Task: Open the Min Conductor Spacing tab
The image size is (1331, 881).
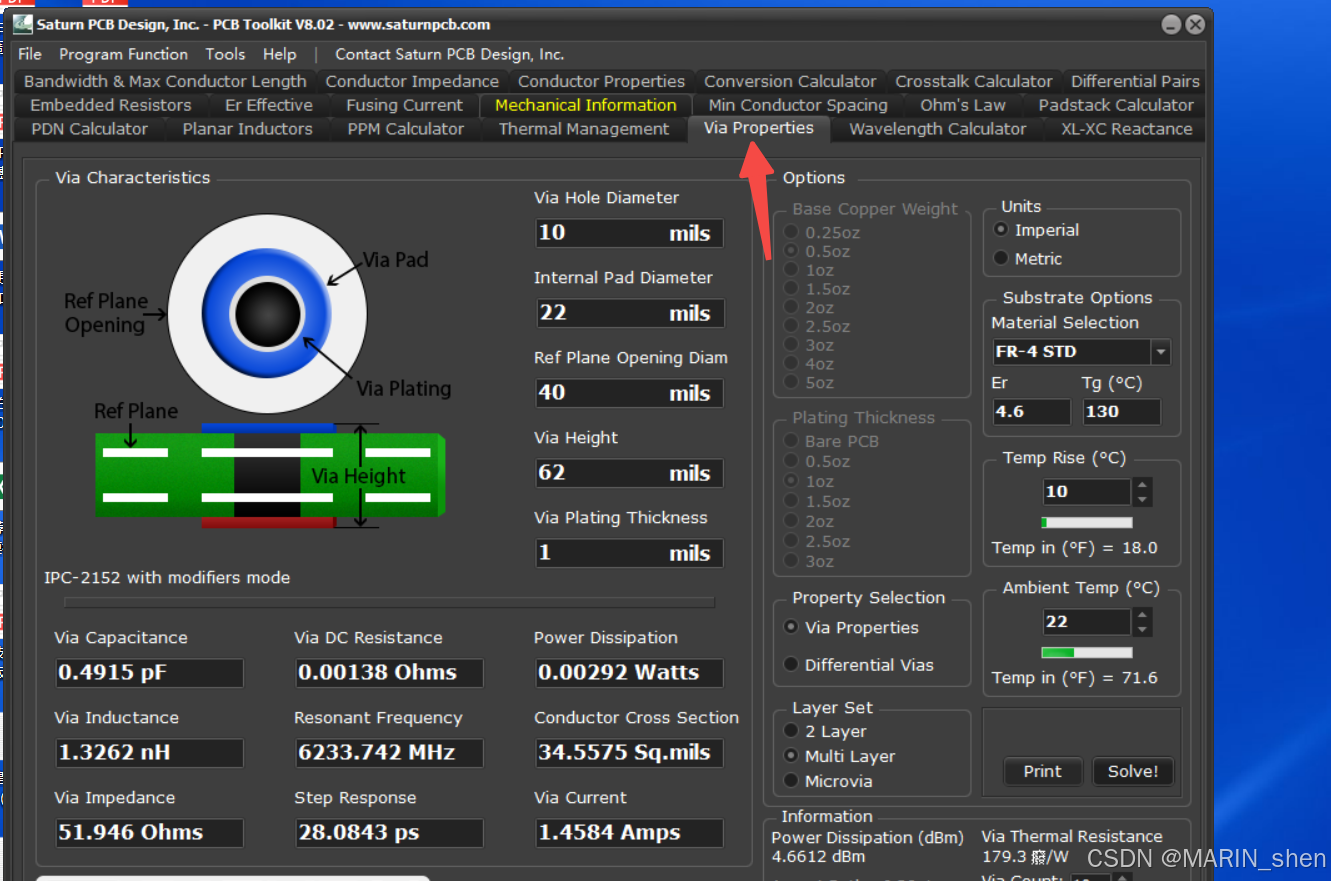Action: 798,105
